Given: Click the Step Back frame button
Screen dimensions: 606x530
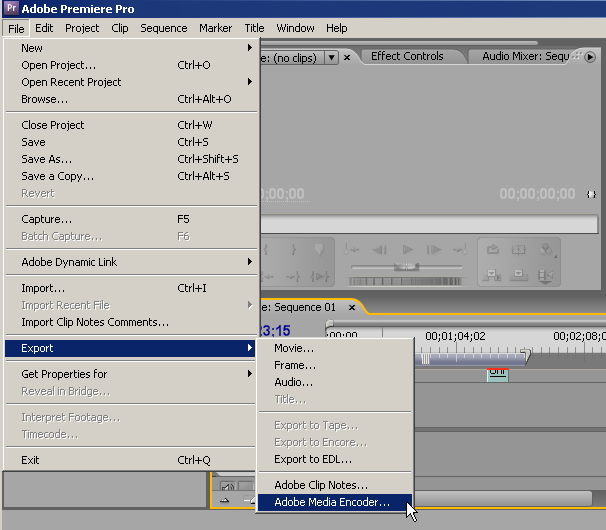Looking at the screenshot, I should tap(379, 250).
